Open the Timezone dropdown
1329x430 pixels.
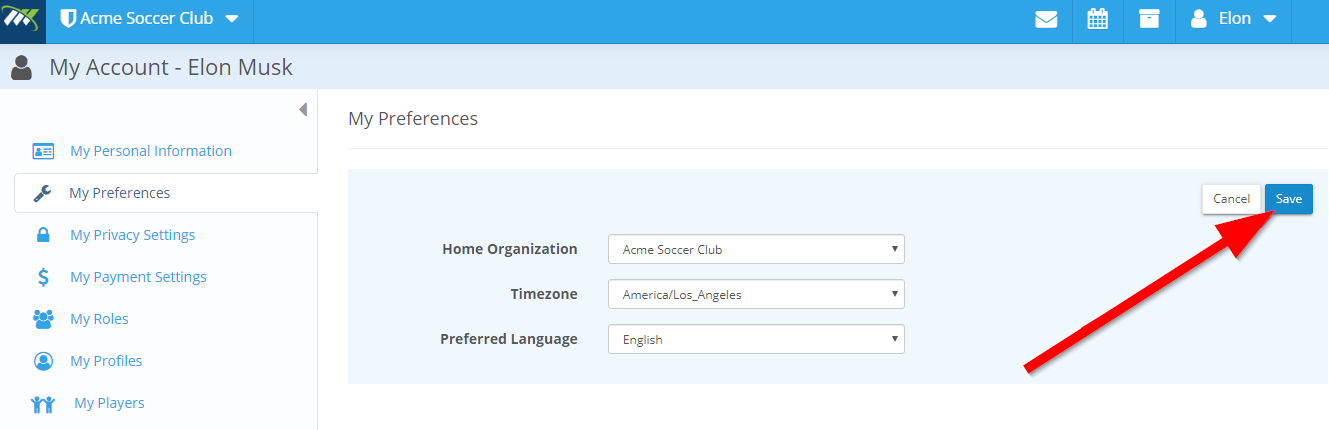(756, 294)
